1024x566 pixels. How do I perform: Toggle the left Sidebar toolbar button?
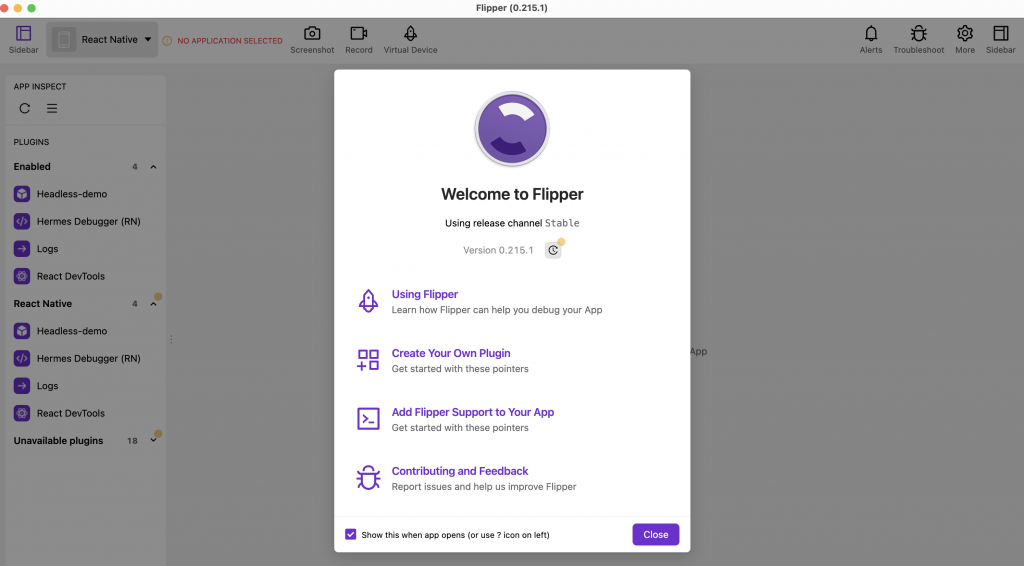[24, 39]
